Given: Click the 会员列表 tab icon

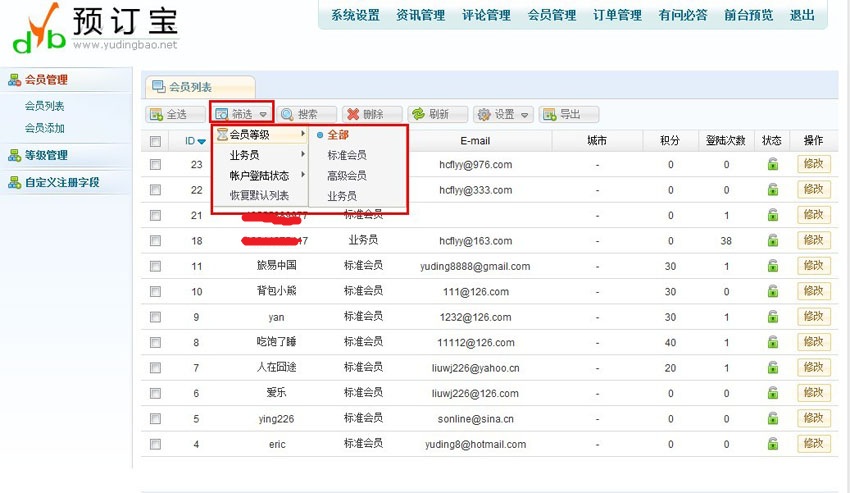Looking at the screenshot, I should 158,86.
